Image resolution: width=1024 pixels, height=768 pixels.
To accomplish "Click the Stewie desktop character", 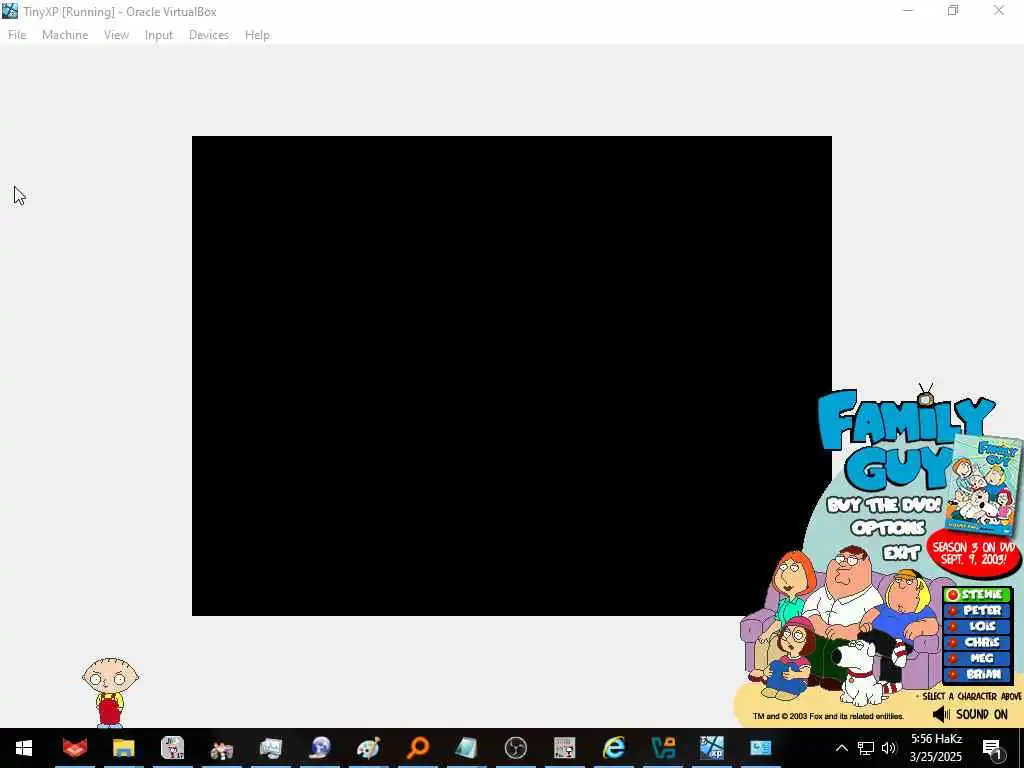I will coord(110,692).
